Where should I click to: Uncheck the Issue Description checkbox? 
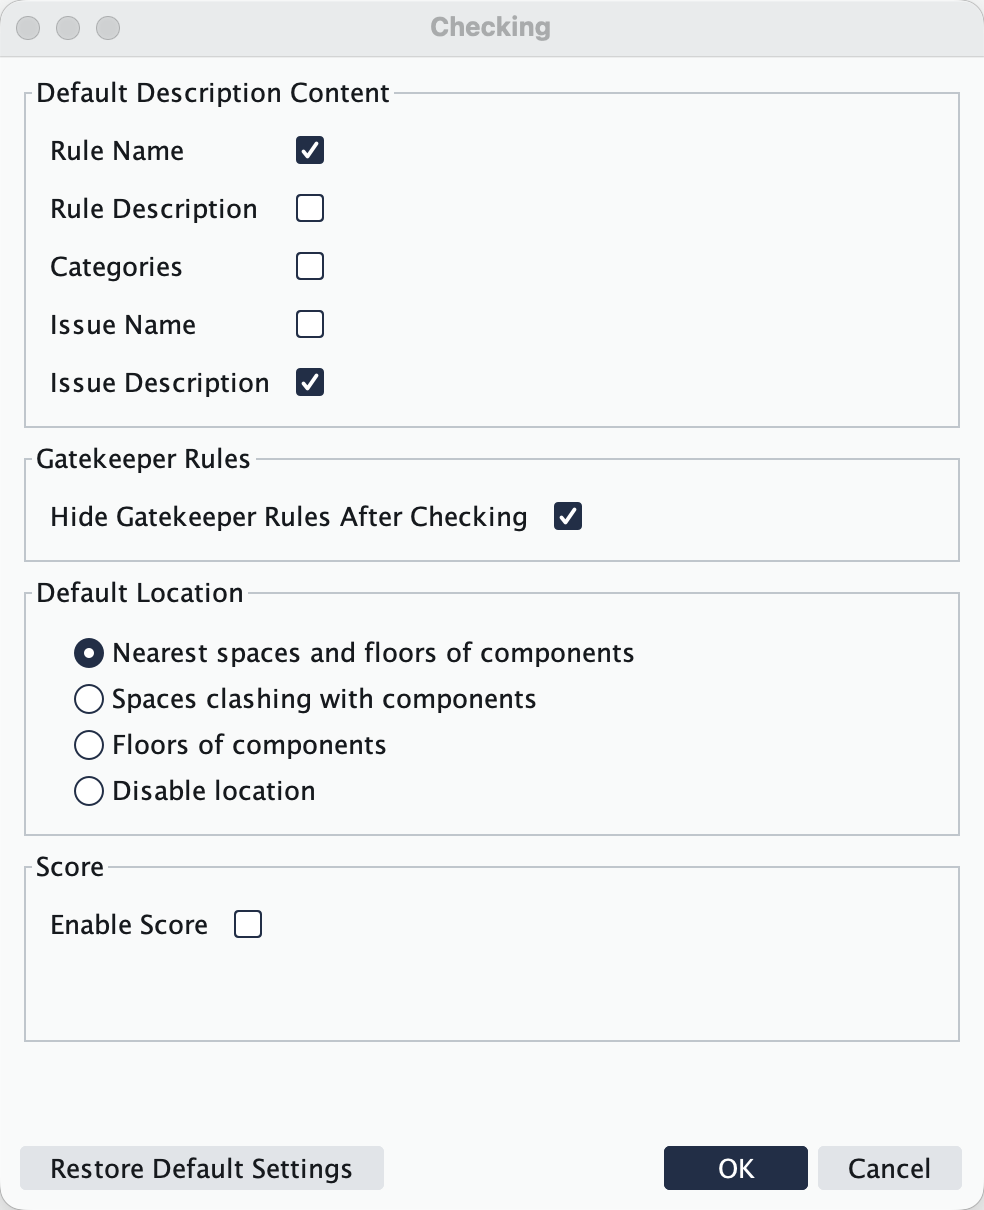click(x=310, y=382)
